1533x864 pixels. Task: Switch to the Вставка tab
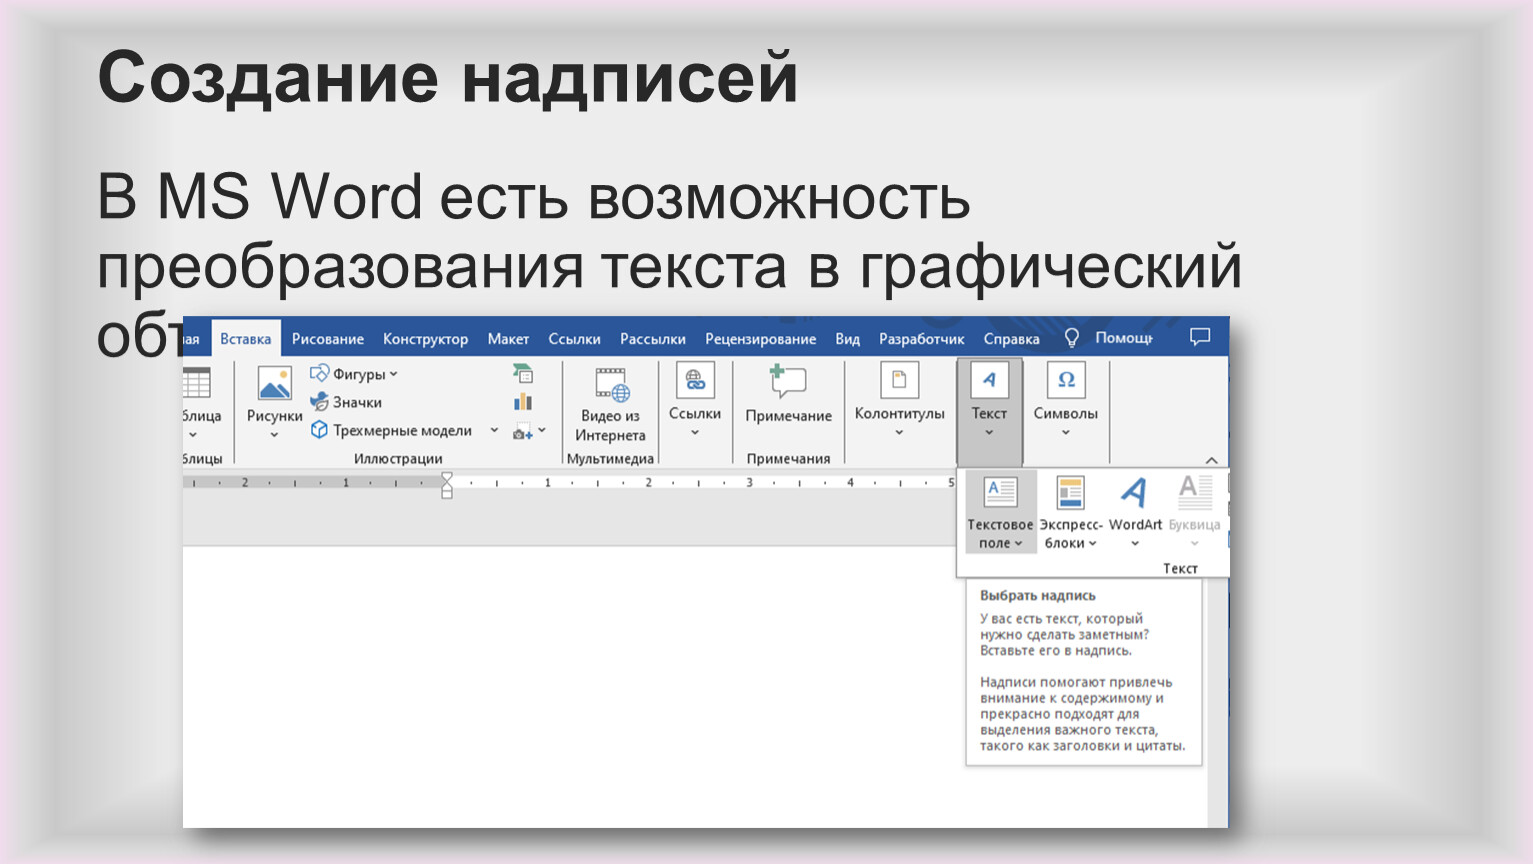pyautogui.click(x=246, y=339)
